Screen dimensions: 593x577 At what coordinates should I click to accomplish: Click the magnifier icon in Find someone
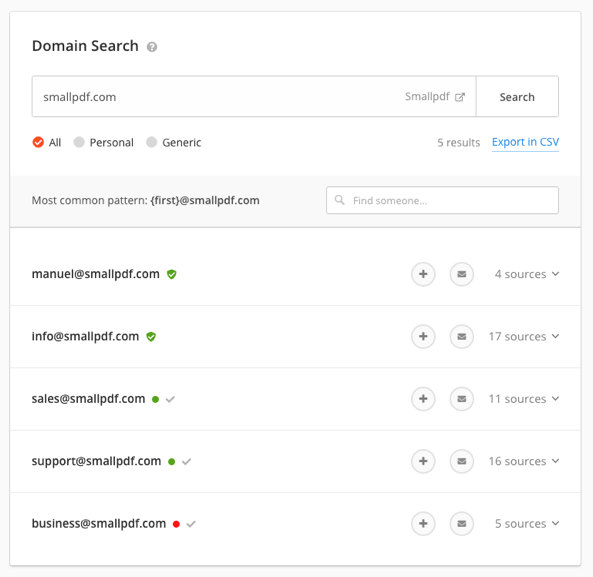pyautogui.click(x=340, y=200)
